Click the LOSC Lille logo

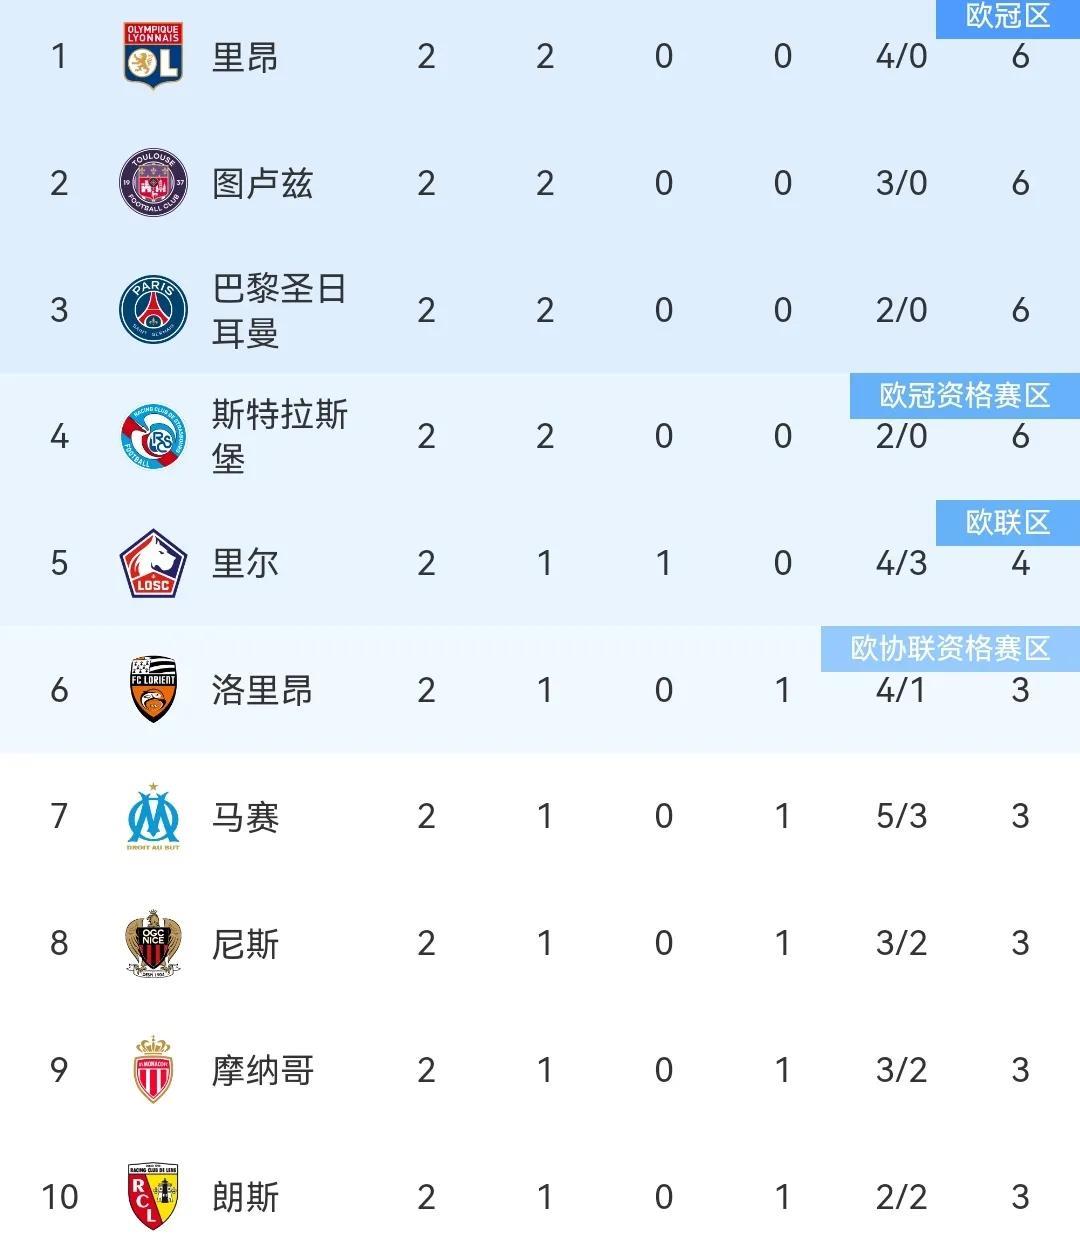click(153, 564)
